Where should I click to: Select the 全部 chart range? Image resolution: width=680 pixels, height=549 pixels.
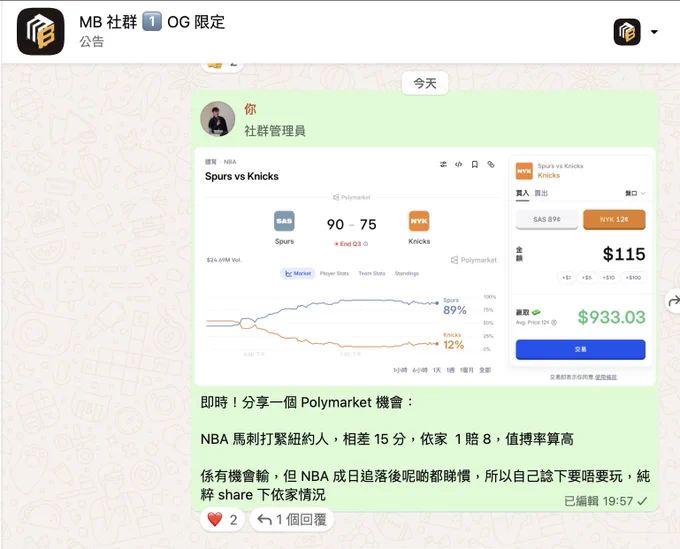485,370
